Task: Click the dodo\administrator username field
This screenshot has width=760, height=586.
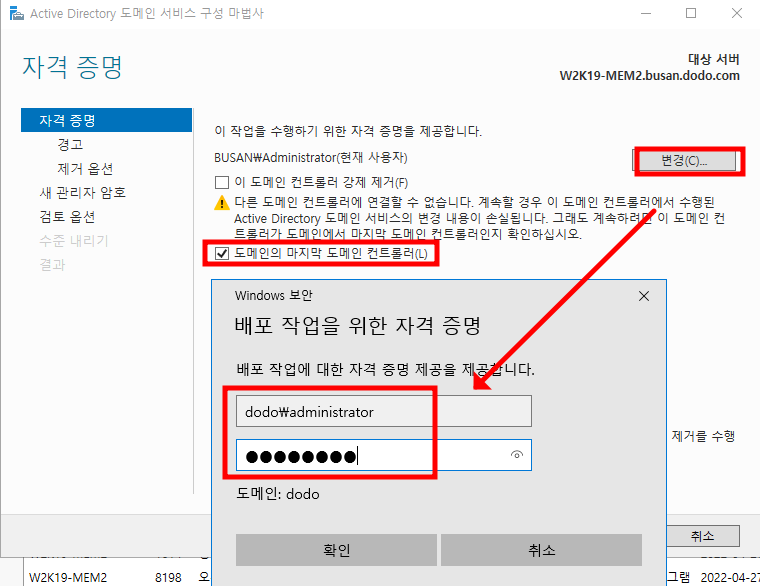Action: click(384, 411)
